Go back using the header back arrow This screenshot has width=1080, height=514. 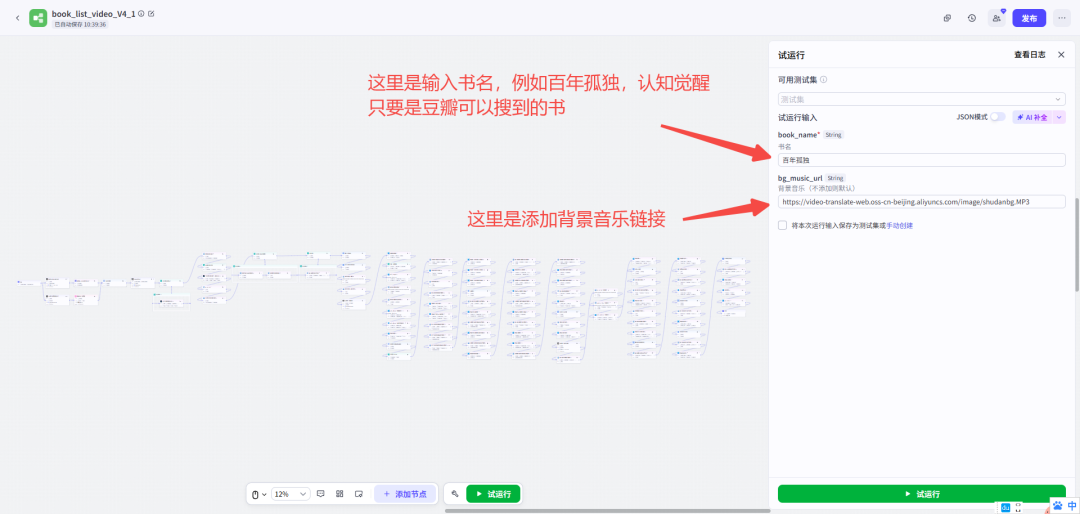click(x=17, y=18)
